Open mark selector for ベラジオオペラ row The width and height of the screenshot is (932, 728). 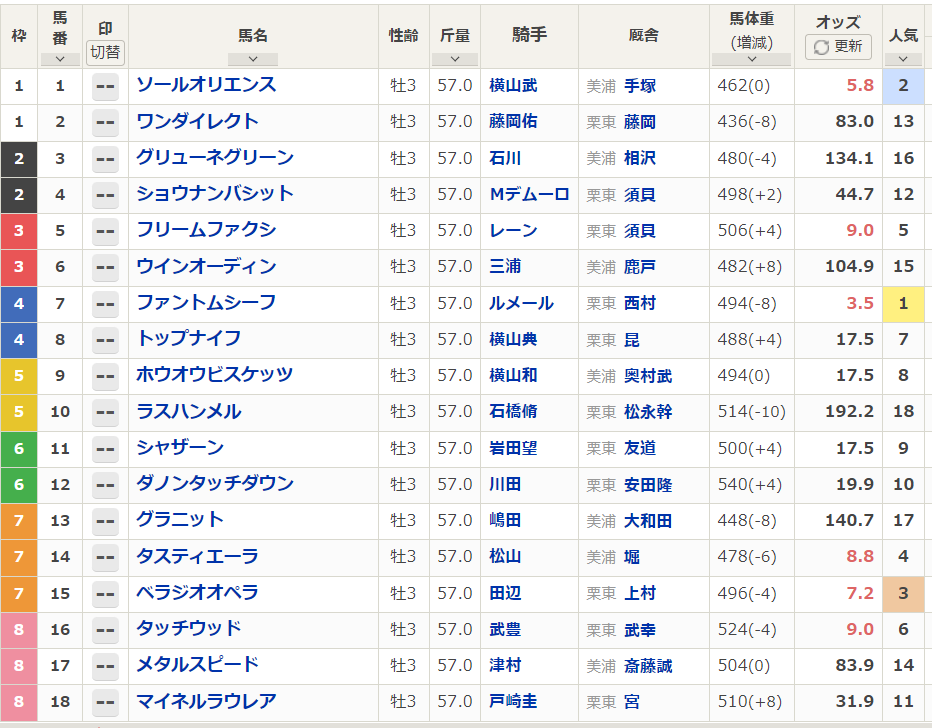(105, 594)
